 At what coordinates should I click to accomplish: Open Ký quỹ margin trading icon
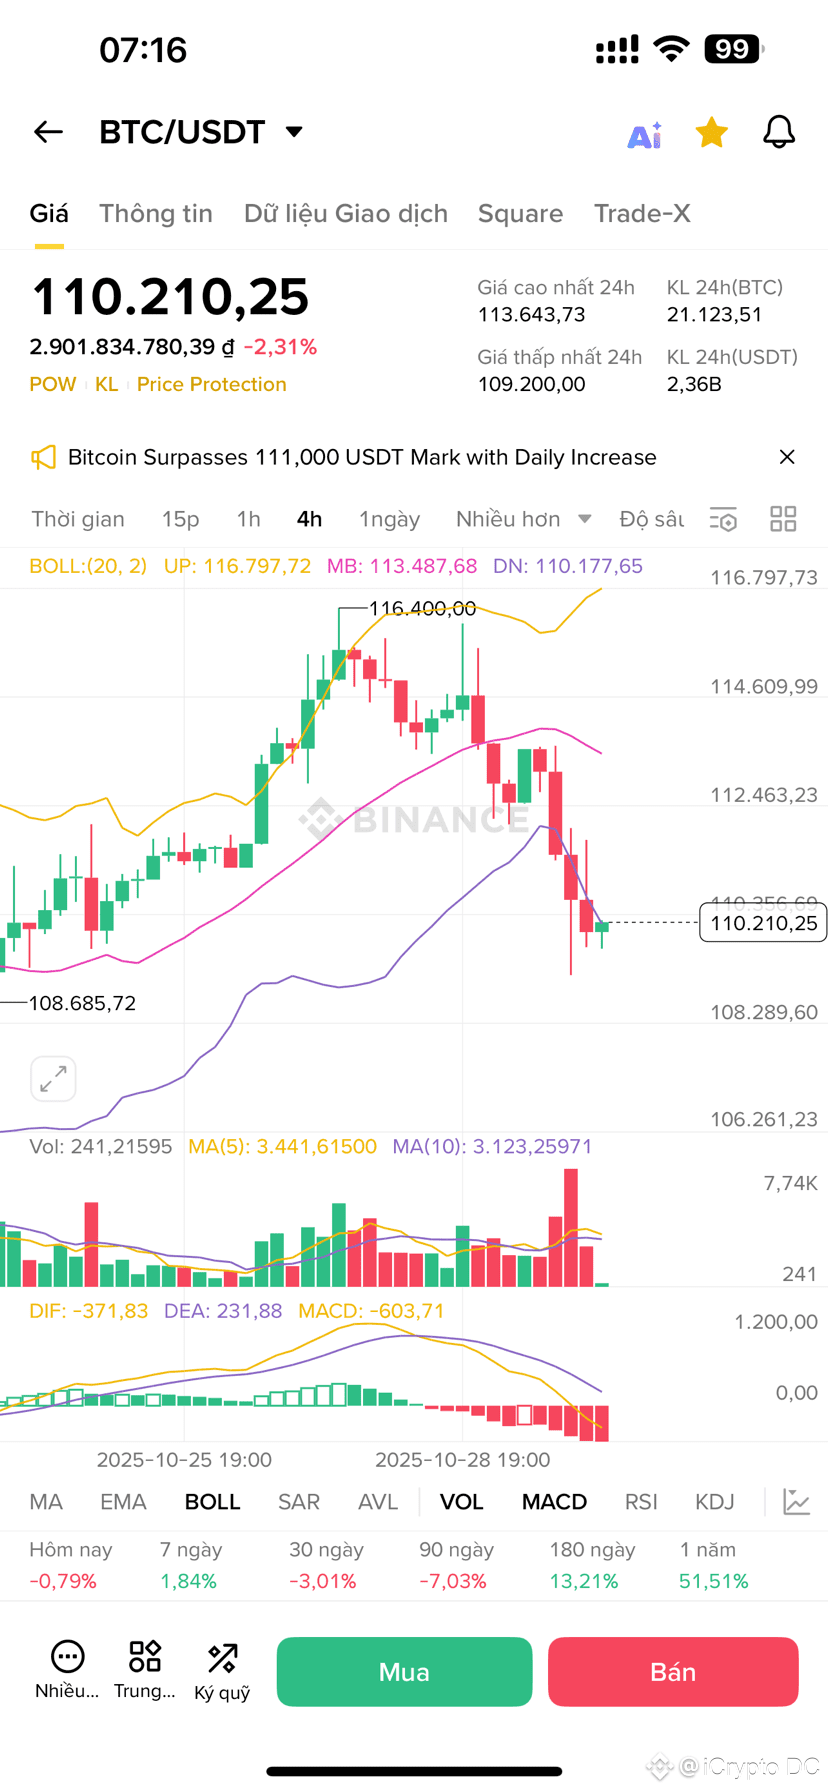click(x=222, y=1670)
